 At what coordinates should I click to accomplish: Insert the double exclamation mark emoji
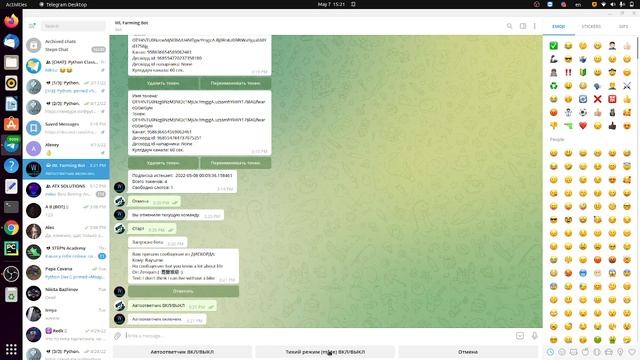568,72
